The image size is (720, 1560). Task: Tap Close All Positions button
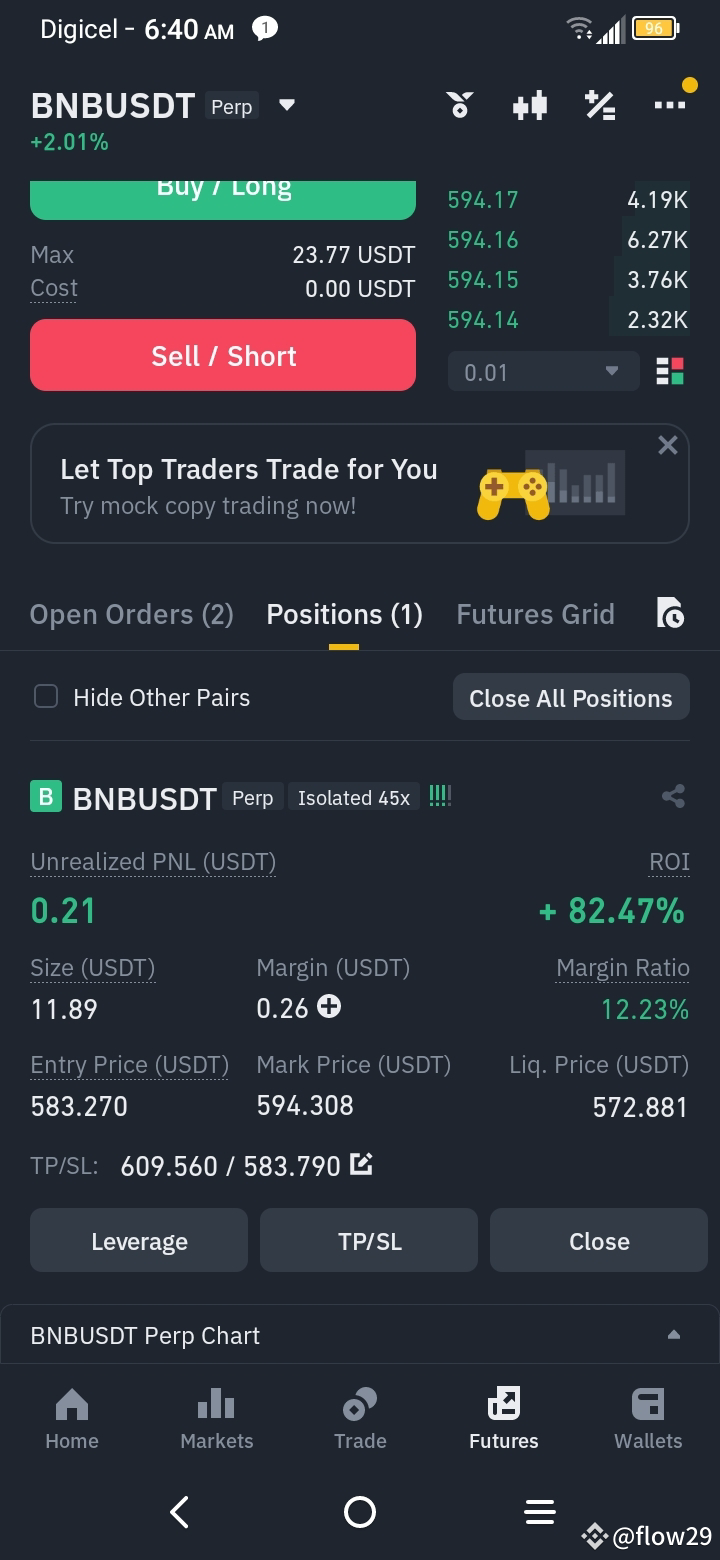[x=571, y=698]
